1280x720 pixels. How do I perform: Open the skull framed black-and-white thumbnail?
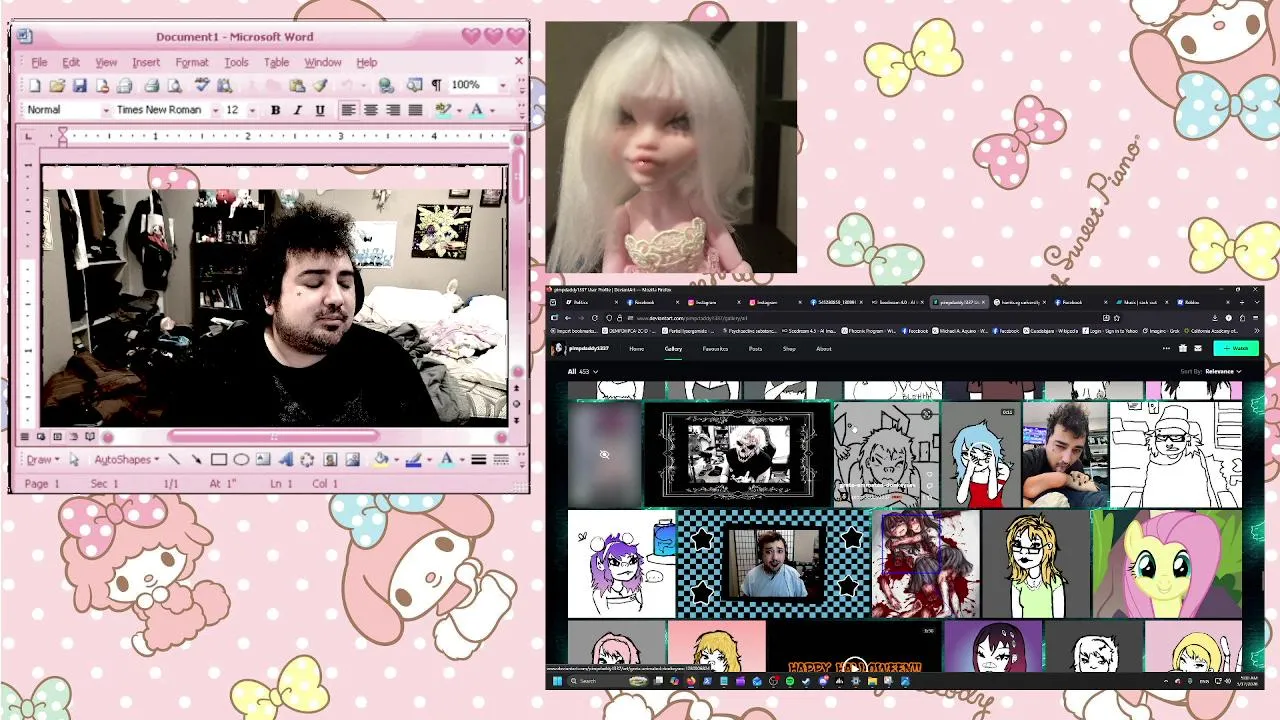(739, 453)
